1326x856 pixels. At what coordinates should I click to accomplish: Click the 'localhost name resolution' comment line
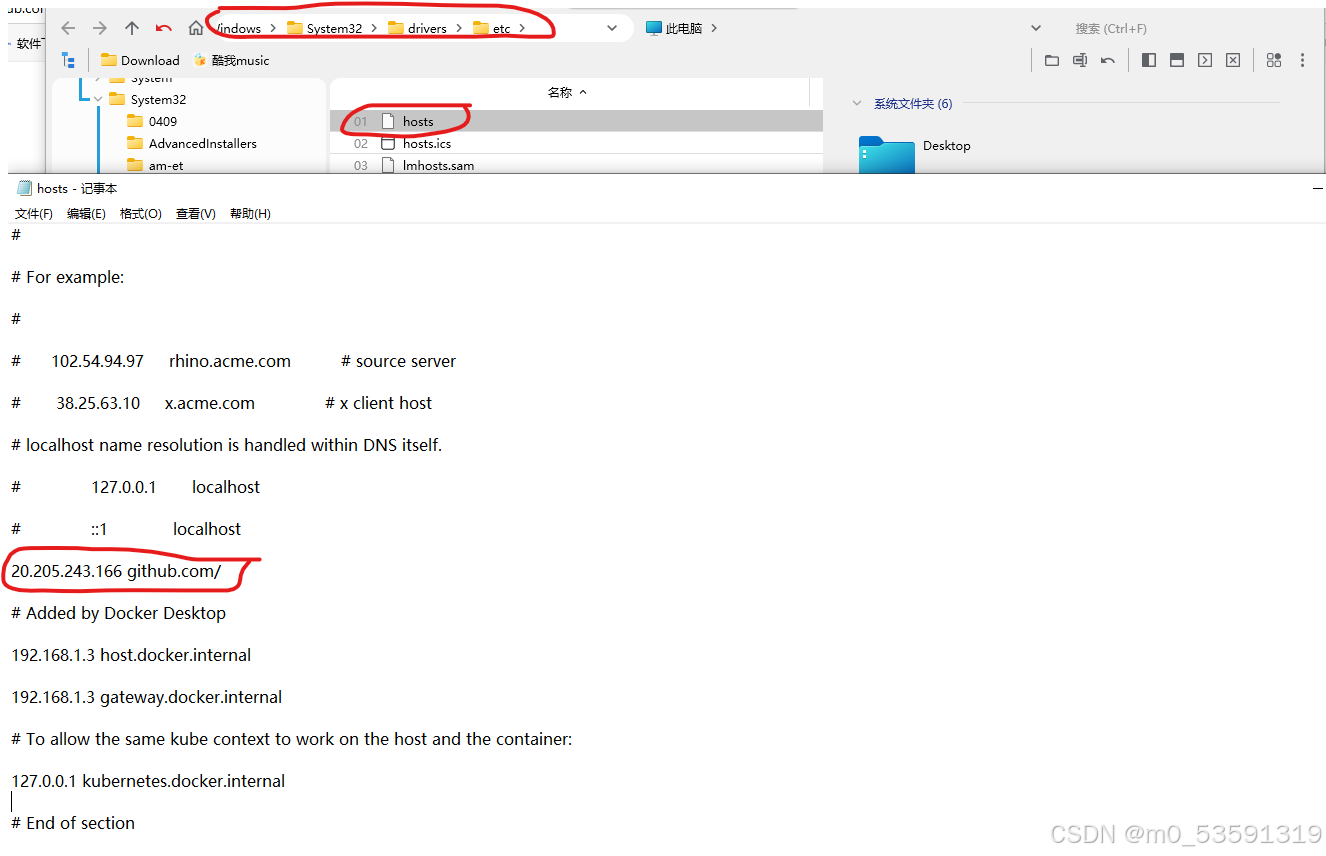[x=226, y=445]
